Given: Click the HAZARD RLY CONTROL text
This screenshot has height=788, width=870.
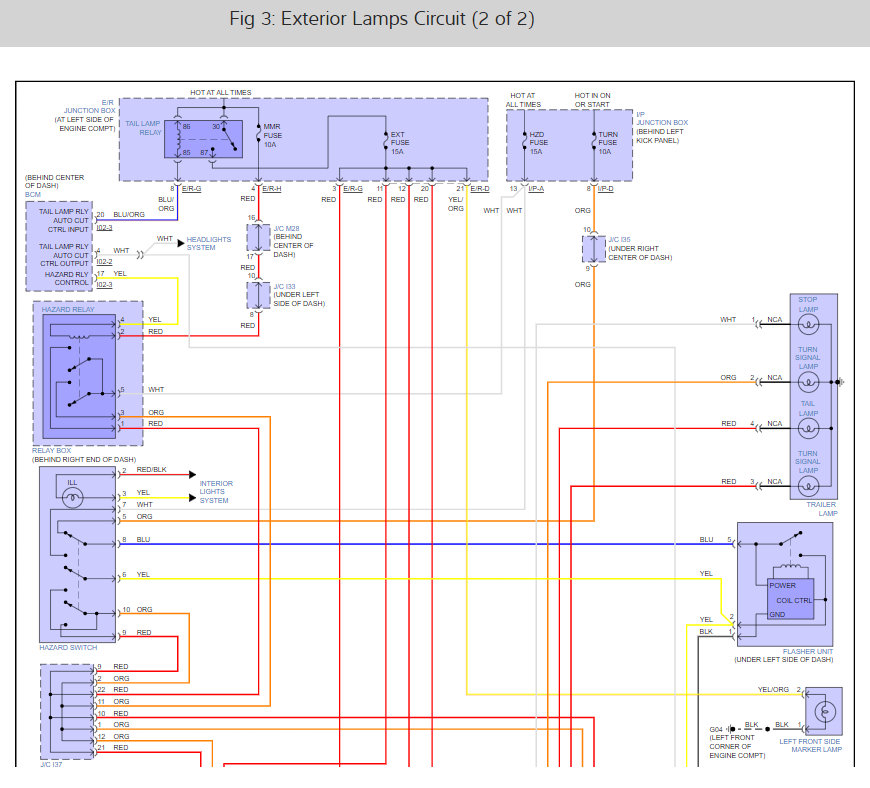Looking at the screenshot, I should pos(67,279).
